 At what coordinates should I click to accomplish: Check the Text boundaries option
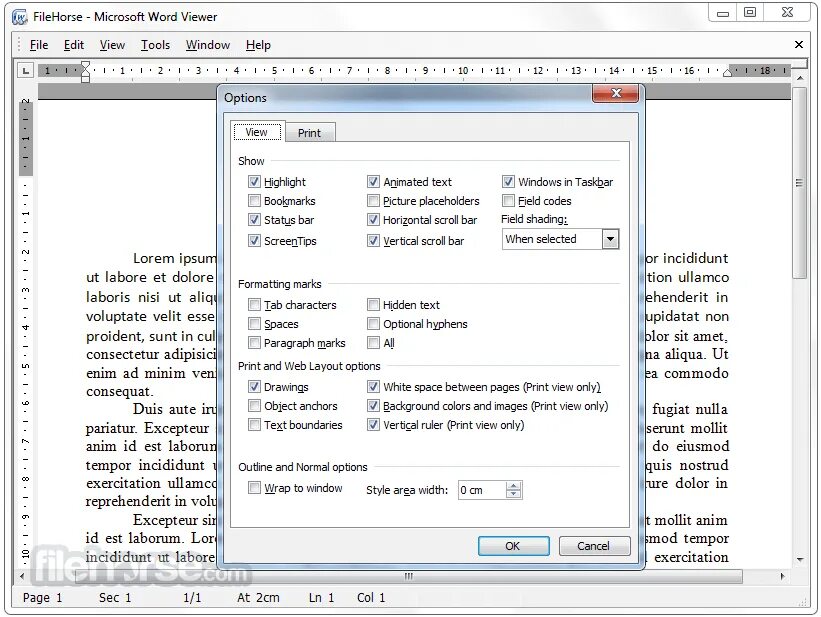[x=254, y=424]
